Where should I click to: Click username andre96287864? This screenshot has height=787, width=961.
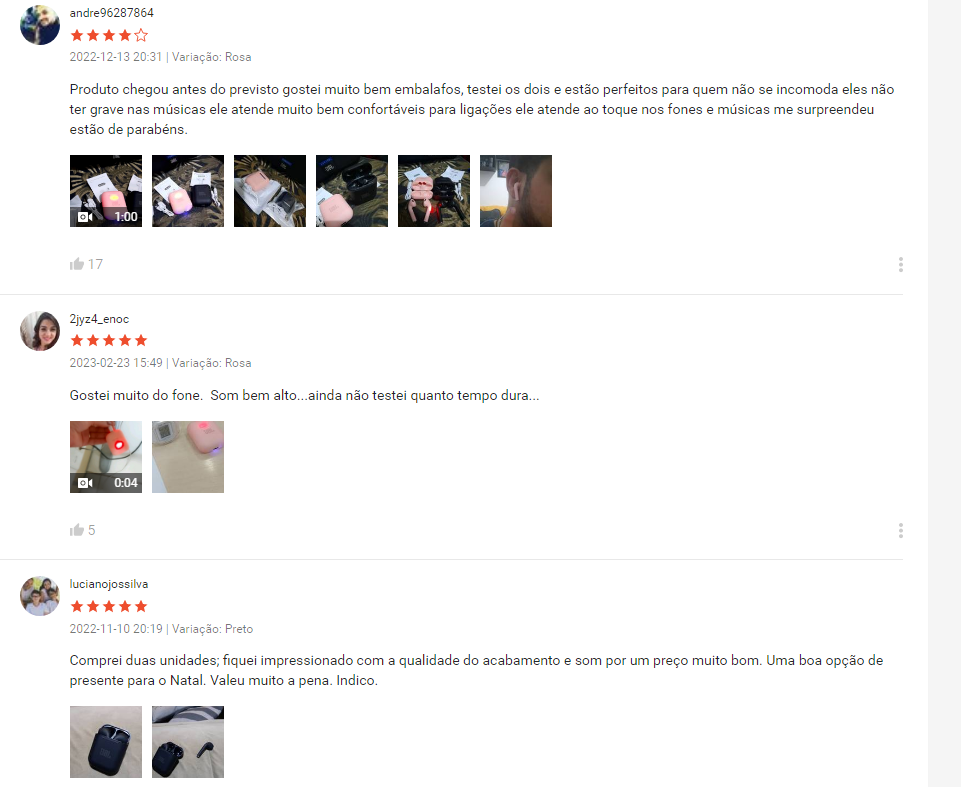[x=112, y=13]
